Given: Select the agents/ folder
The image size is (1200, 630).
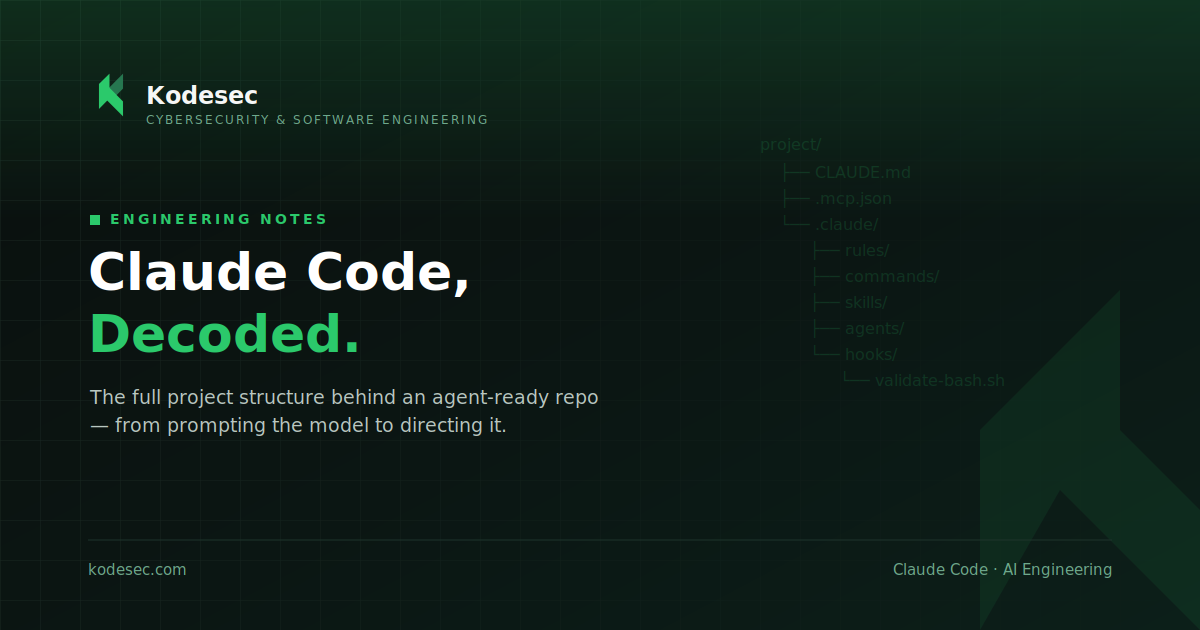Looking at the screenshot, I should click(874, 328).
